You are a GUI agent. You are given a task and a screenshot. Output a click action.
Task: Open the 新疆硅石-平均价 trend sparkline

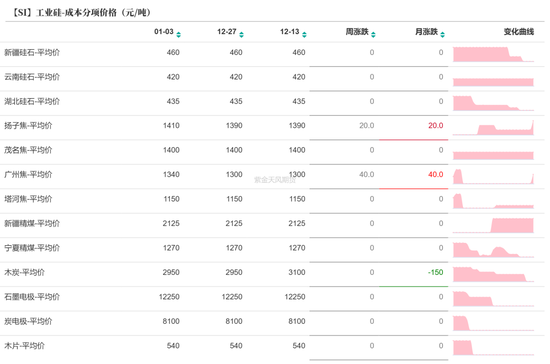[493, 54]
